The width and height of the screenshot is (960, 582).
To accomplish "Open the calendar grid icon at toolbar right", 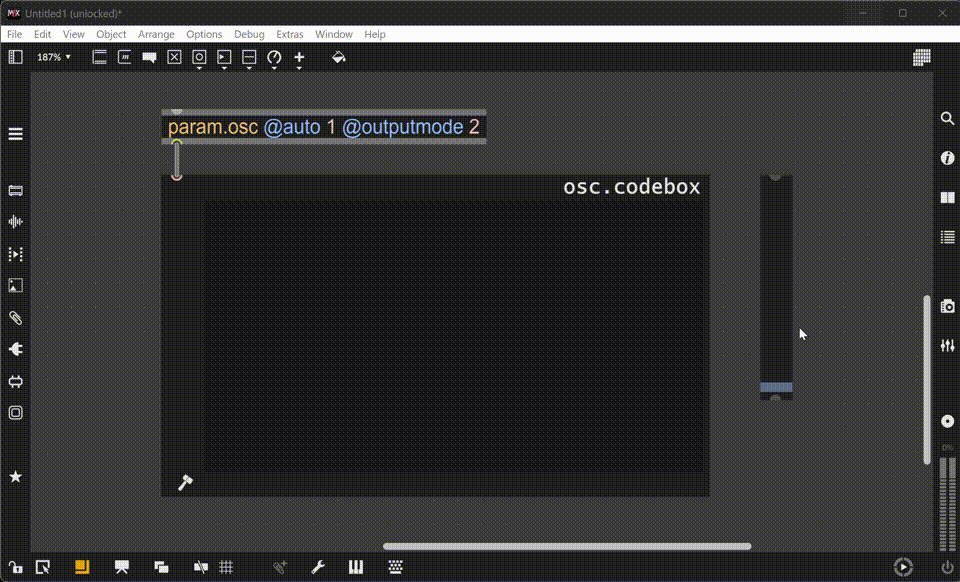I will pos(921,57).
